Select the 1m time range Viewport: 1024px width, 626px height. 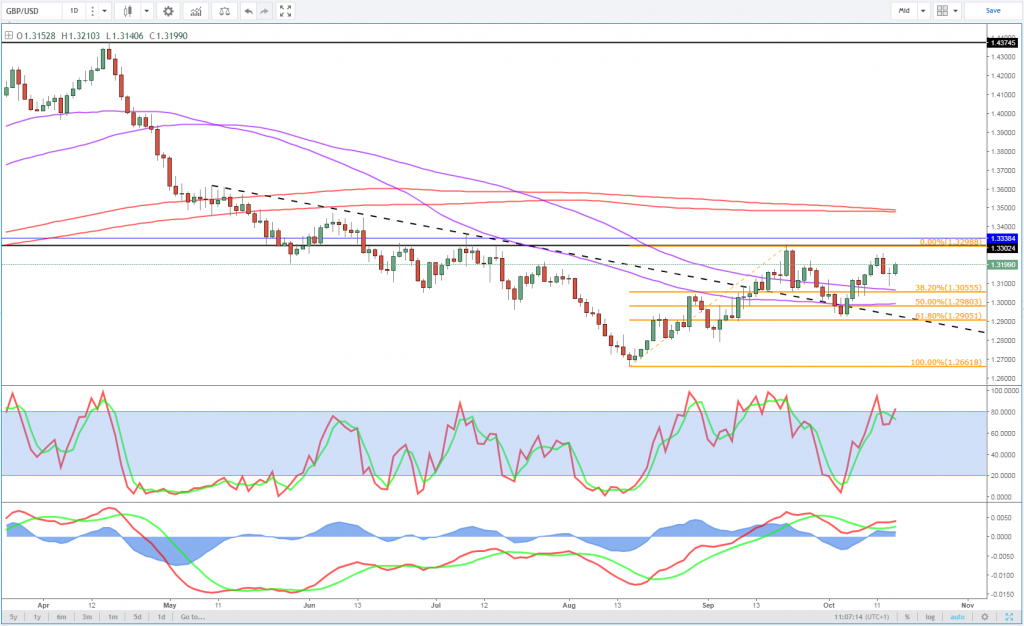[113, 617]
